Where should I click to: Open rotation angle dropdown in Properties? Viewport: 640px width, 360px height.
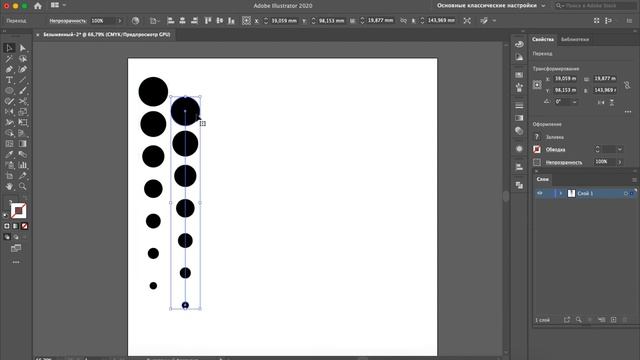[574, 102]
